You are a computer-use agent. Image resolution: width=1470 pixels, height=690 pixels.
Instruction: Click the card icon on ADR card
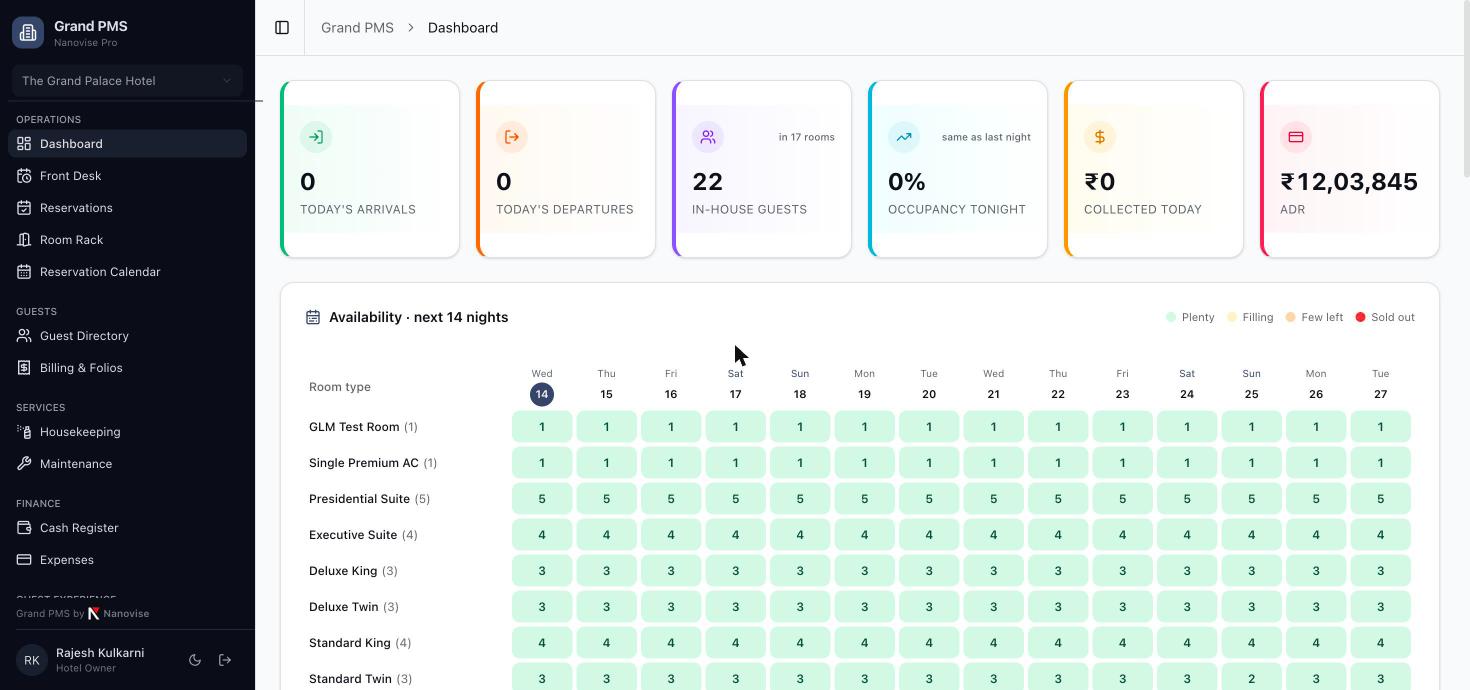pos(1296,137)
